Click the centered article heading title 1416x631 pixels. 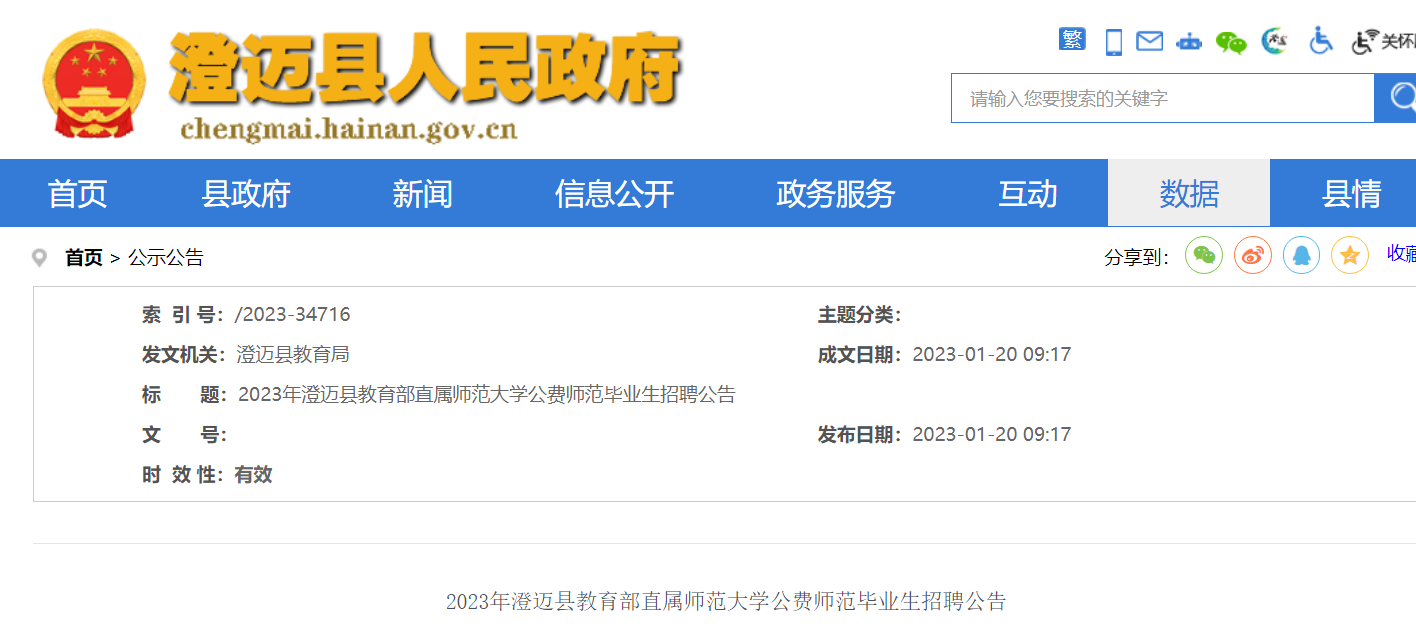(726, 601)
